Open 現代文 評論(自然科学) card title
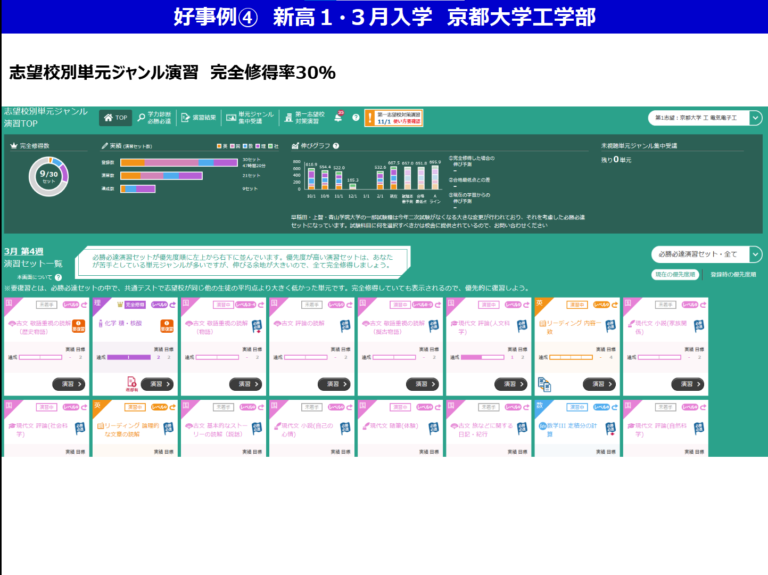This screenshot has width=768, height=575. pos(657,430)
